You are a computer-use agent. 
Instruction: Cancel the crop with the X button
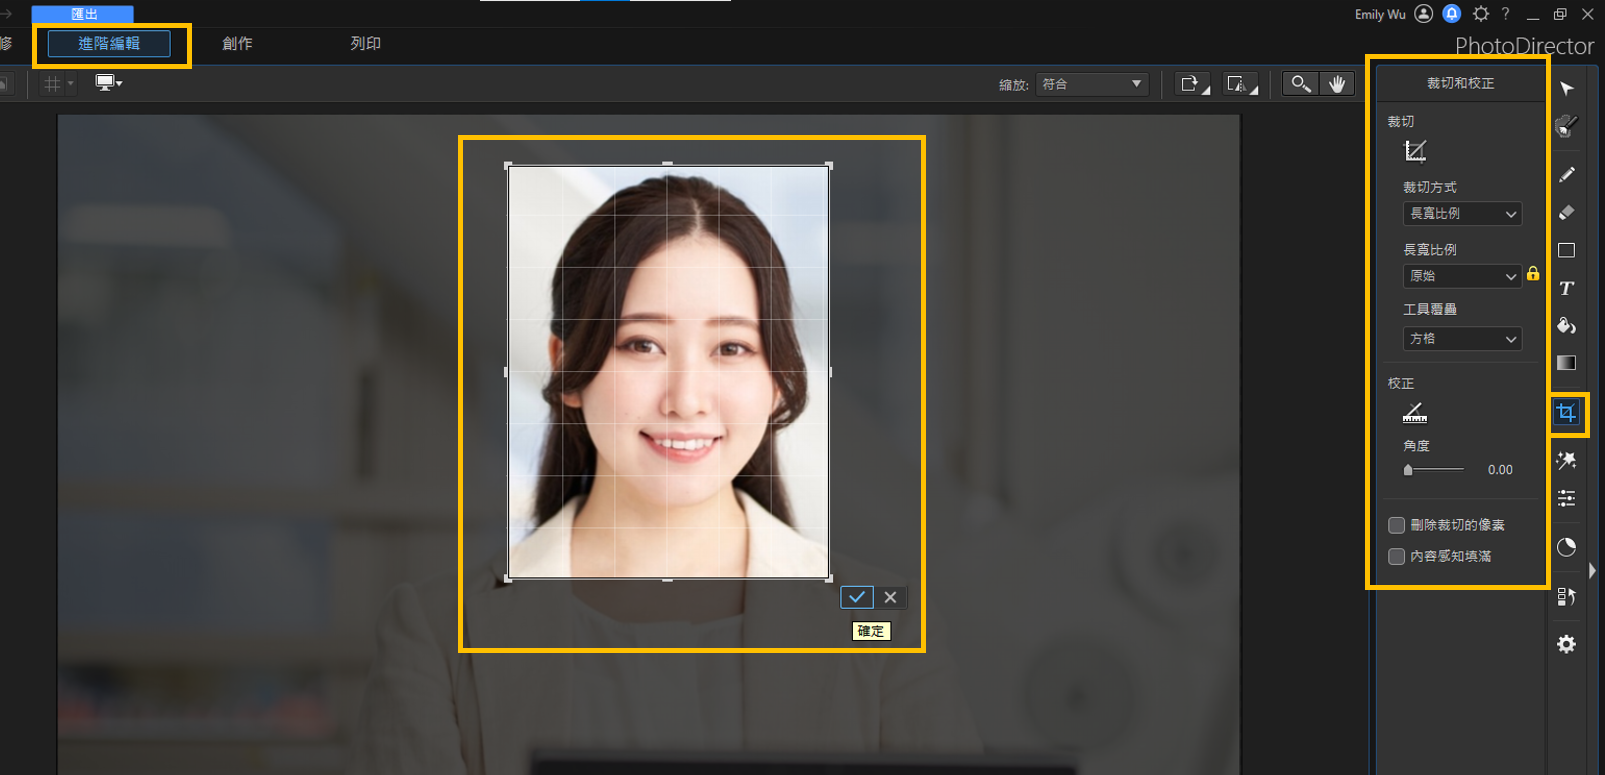point(890,597)
